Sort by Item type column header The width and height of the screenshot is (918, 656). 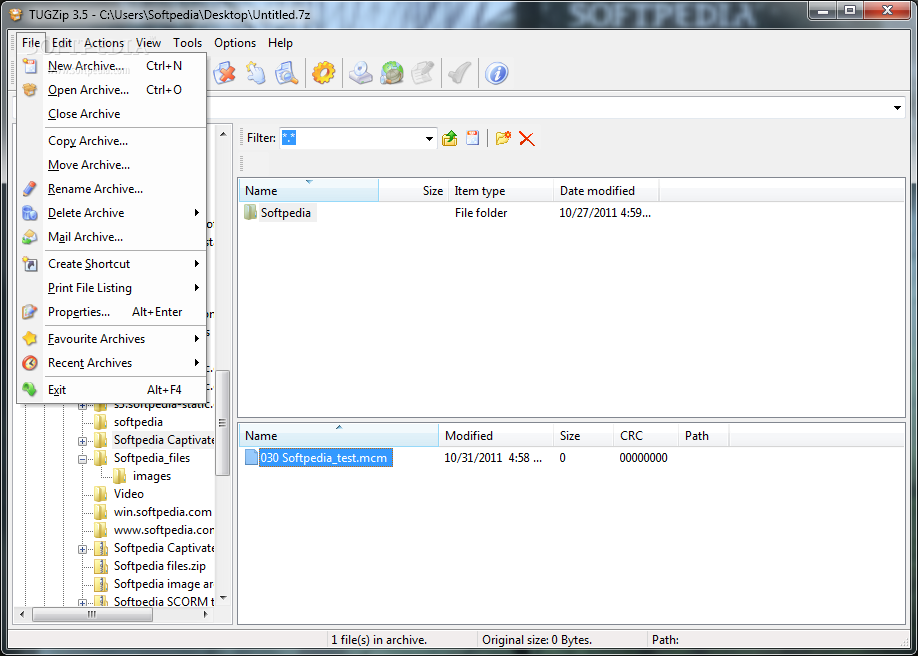(x=501, y=190)
